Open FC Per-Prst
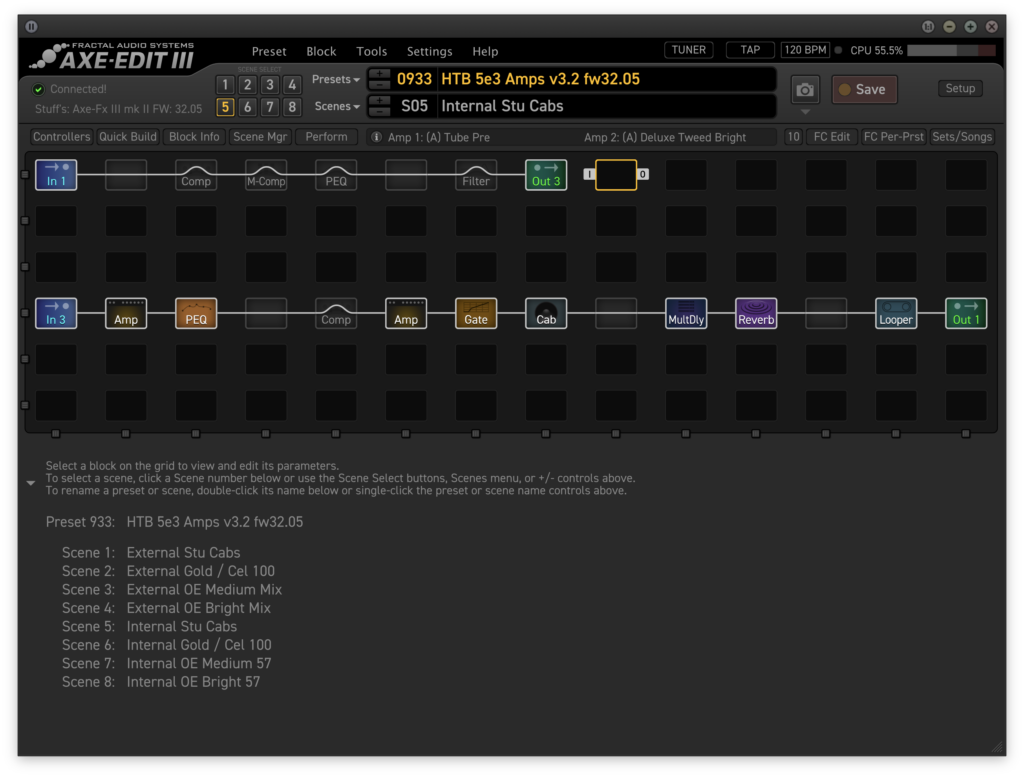The width and height of the screenshot is (1024, 777). click(x=893, y=137)
